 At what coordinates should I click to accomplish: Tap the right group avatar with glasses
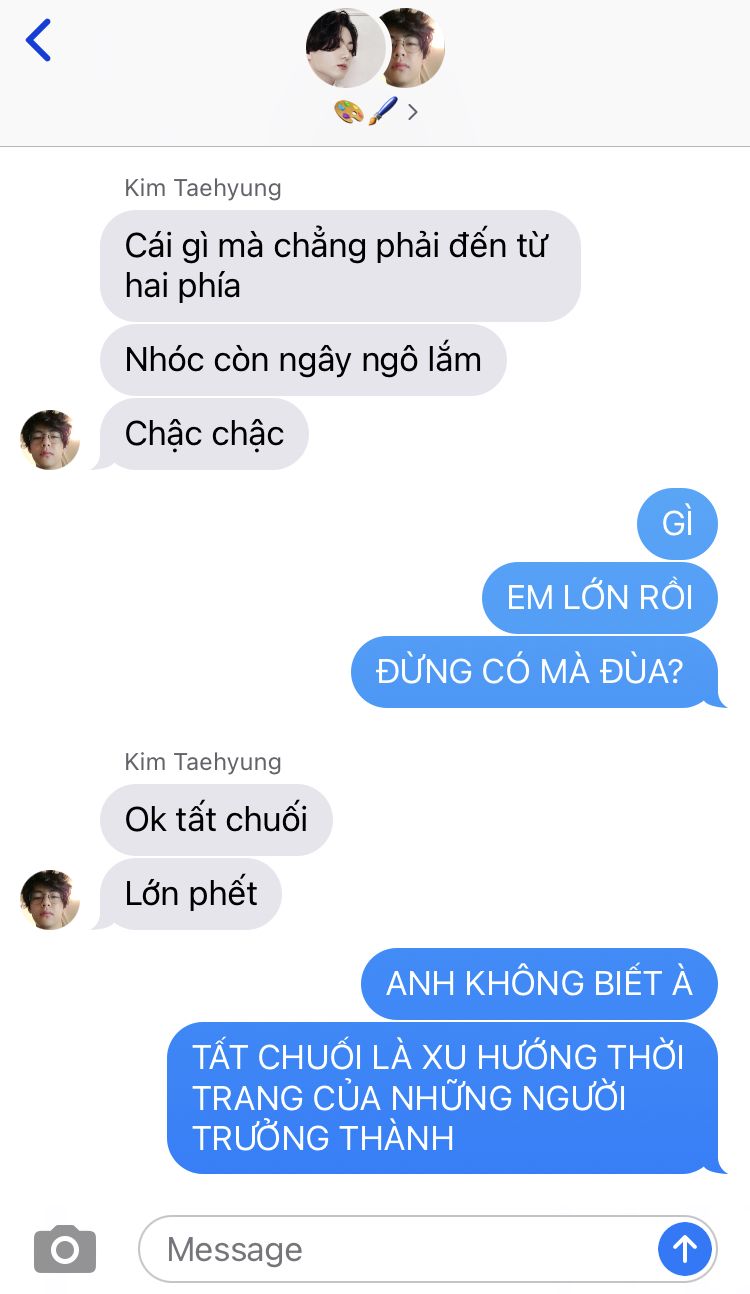click(412, 48)
